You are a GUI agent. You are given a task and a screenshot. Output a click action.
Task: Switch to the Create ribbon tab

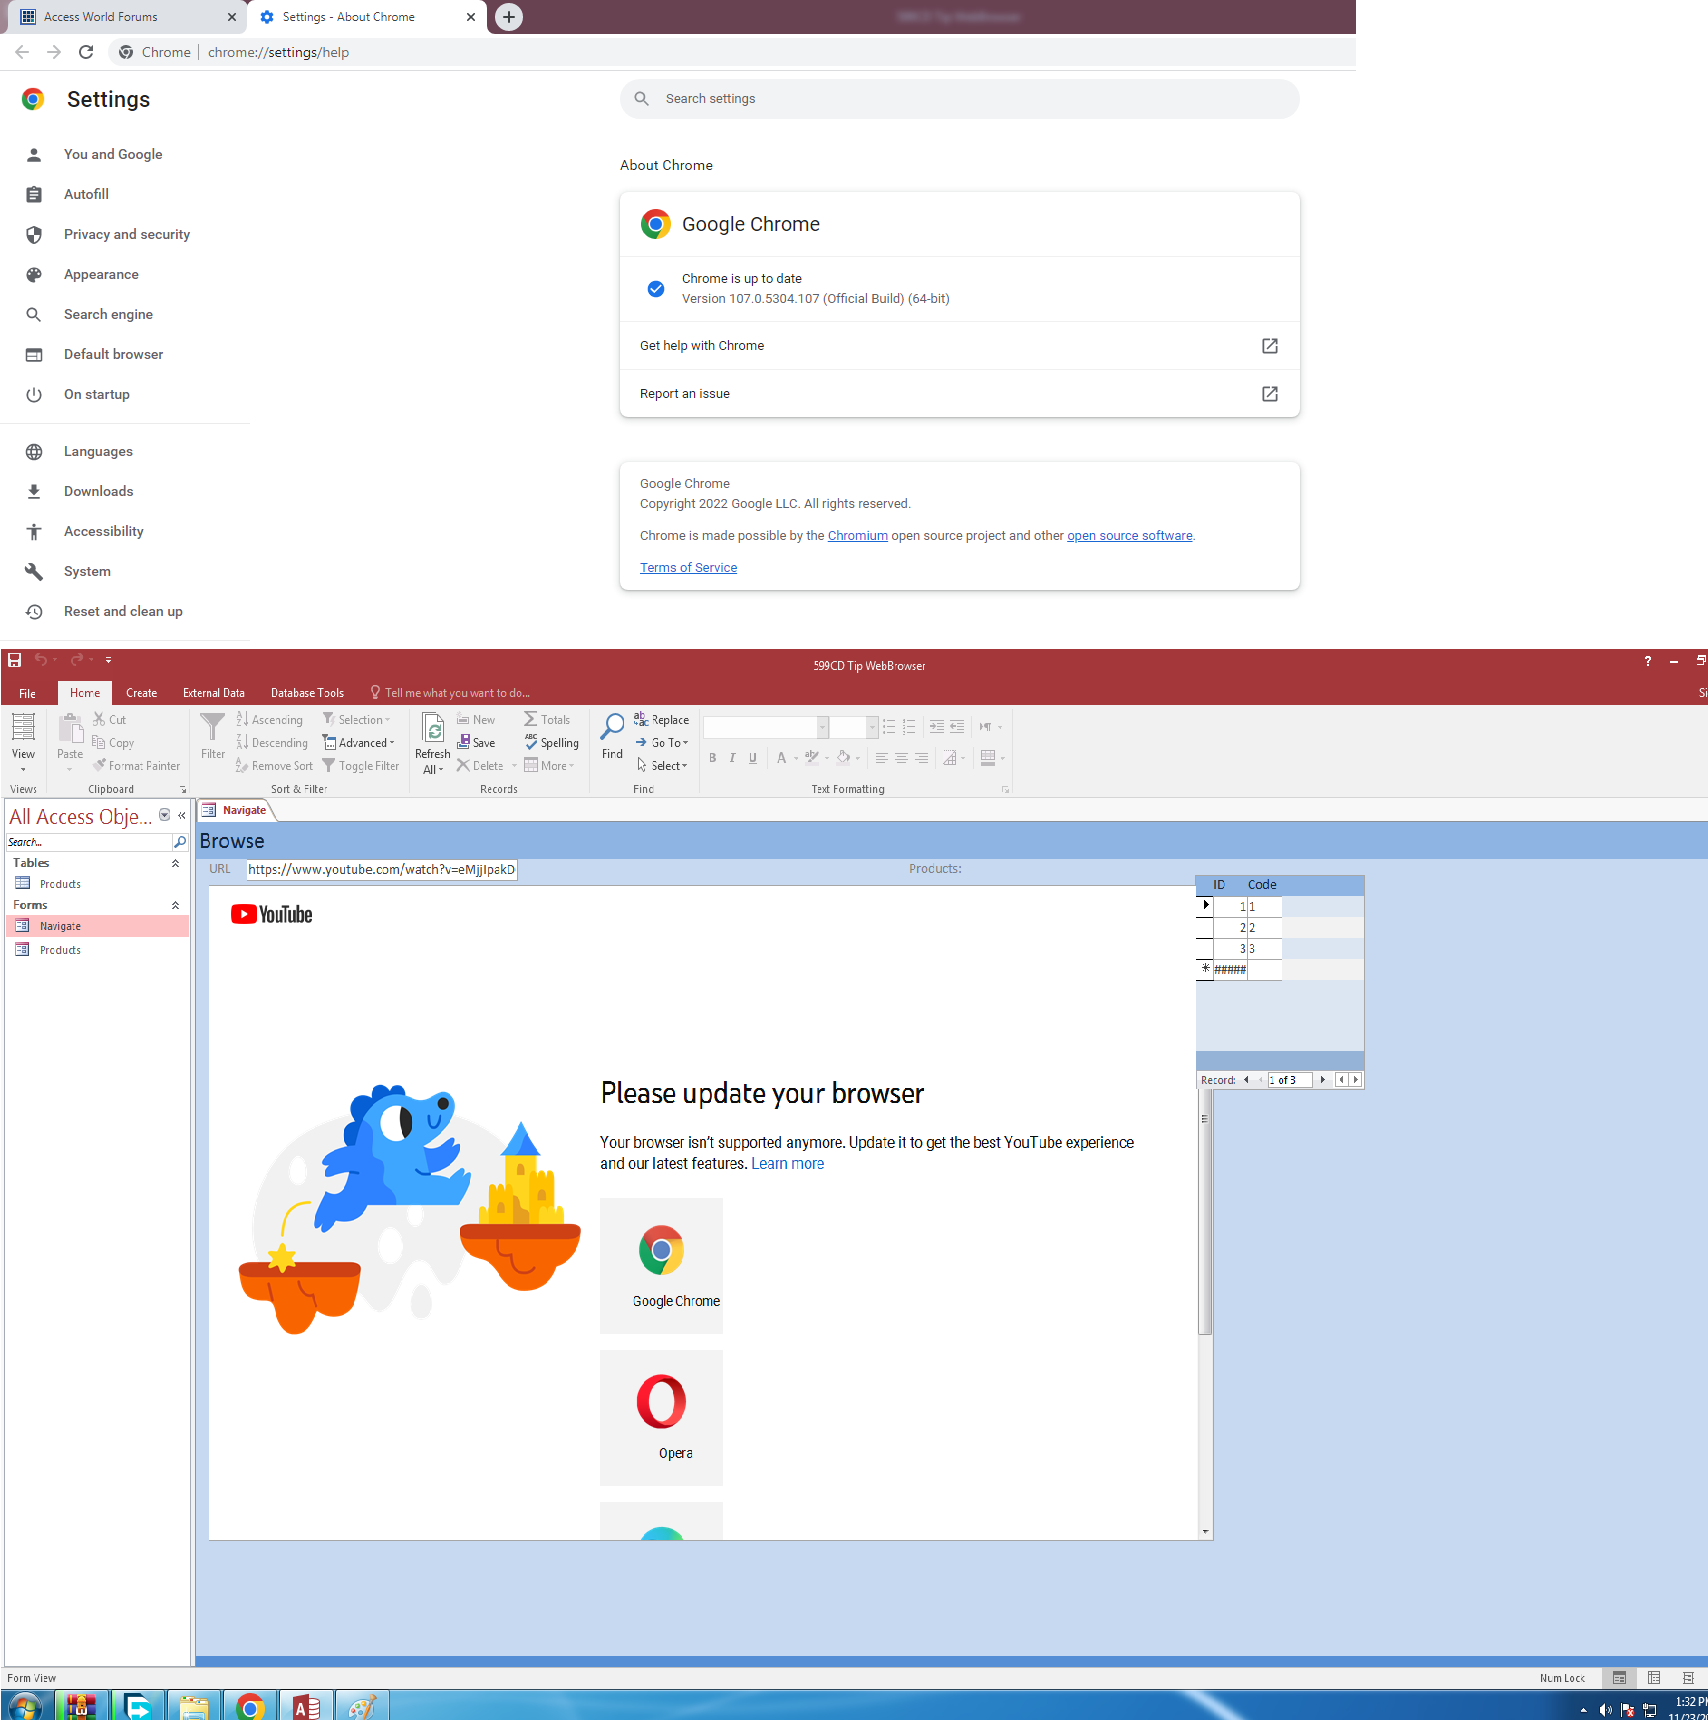click(x=141, y=693)
